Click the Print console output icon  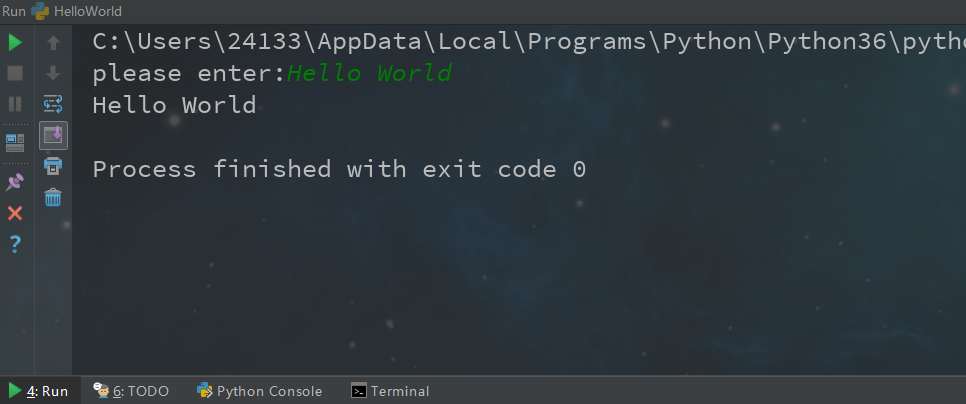tap(53, 166)
